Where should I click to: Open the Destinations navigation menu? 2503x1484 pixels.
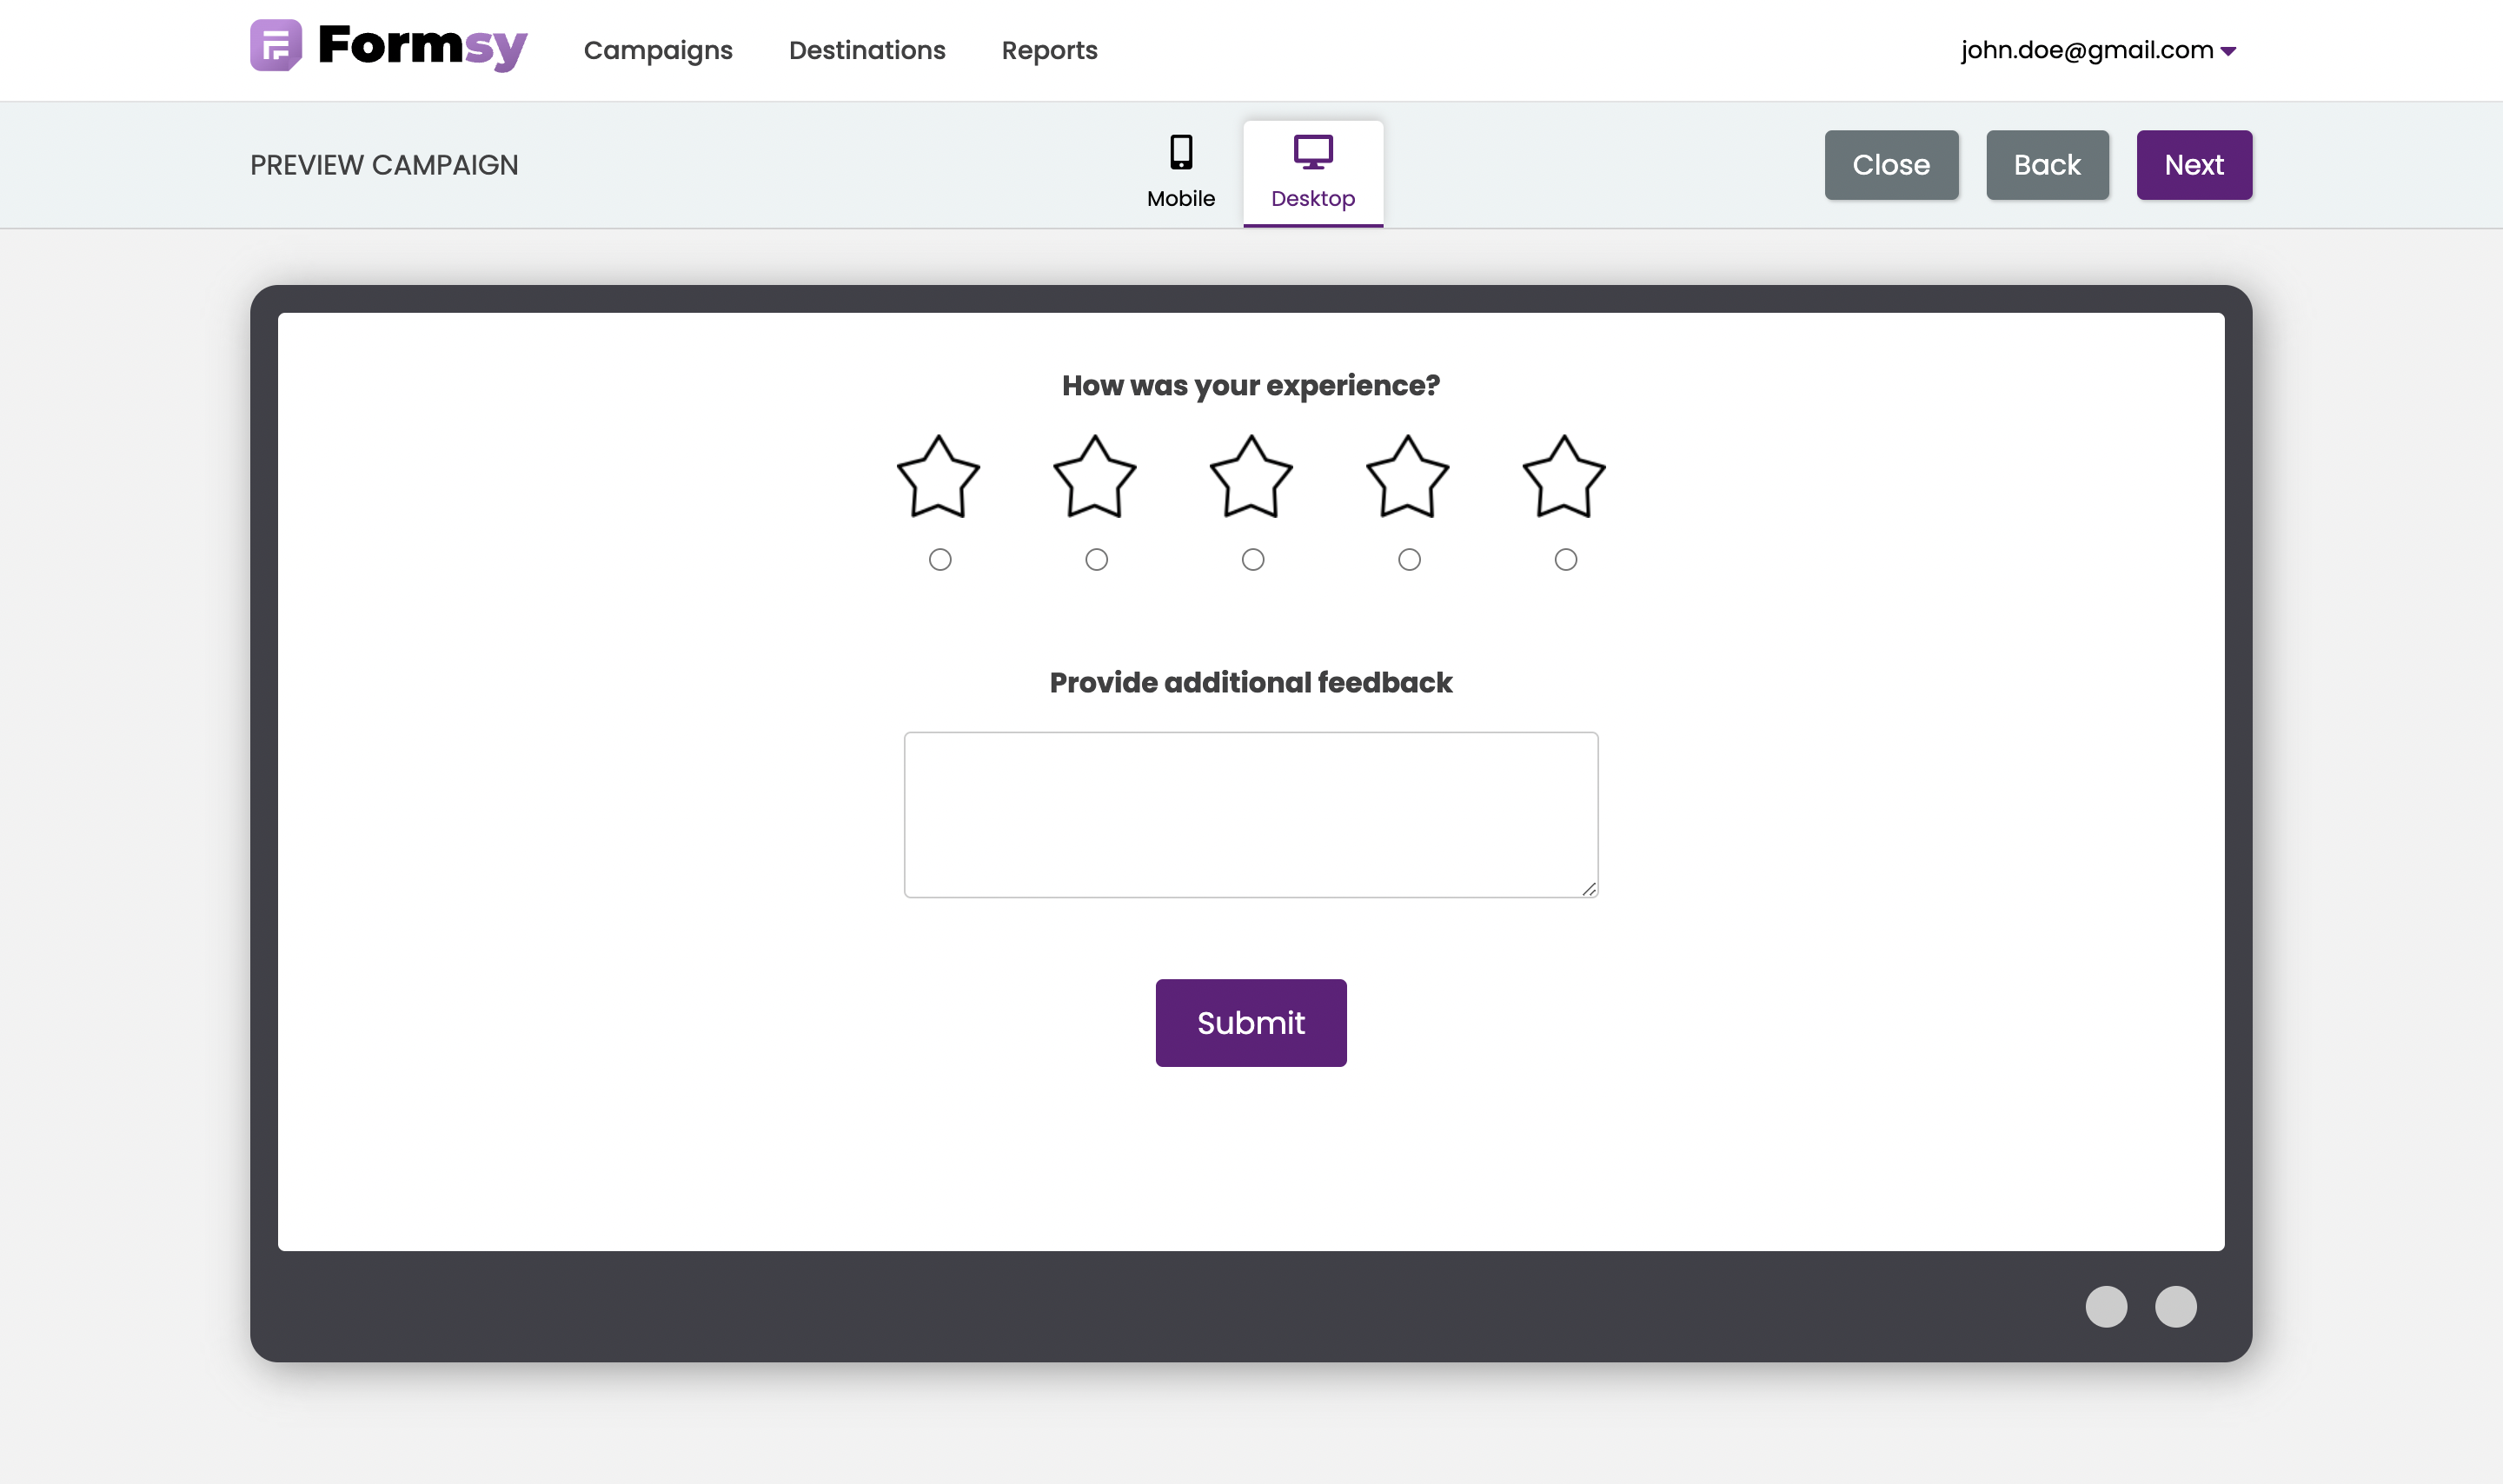tap(867, 50)
